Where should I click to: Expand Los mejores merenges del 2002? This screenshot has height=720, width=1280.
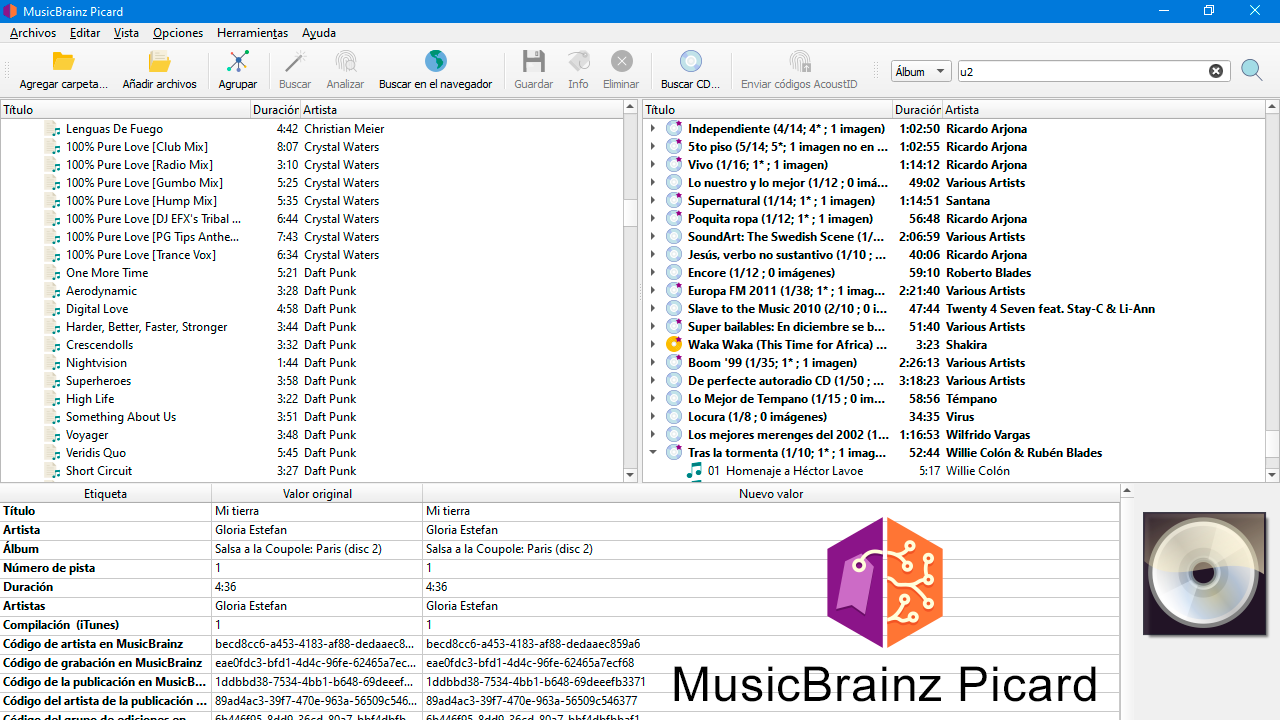coord(653,435)
